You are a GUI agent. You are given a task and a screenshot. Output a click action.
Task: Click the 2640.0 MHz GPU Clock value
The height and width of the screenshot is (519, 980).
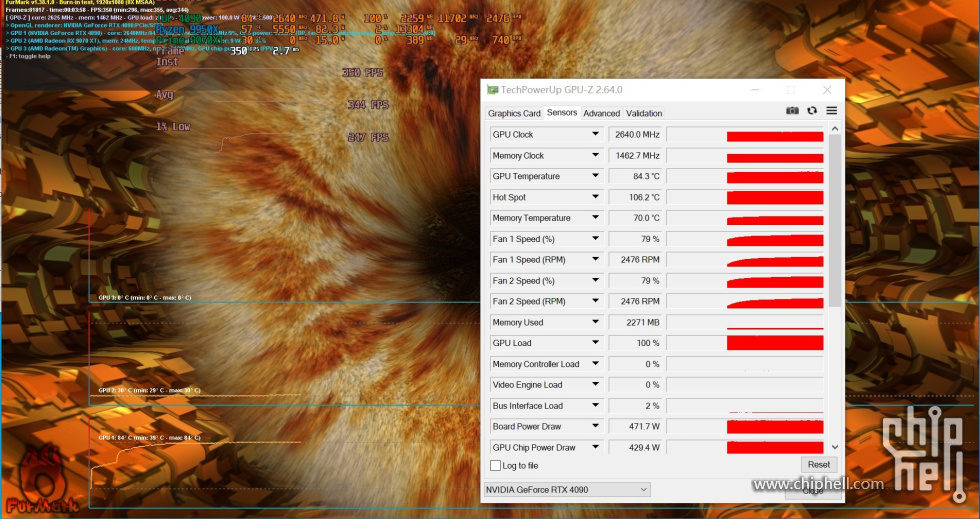(x=636, y=134)
